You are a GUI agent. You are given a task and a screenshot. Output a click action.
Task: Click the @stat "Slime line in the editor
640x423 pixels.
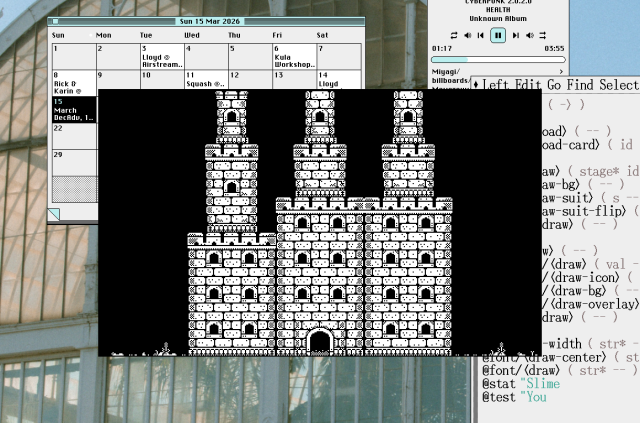[x=521, y=384]
